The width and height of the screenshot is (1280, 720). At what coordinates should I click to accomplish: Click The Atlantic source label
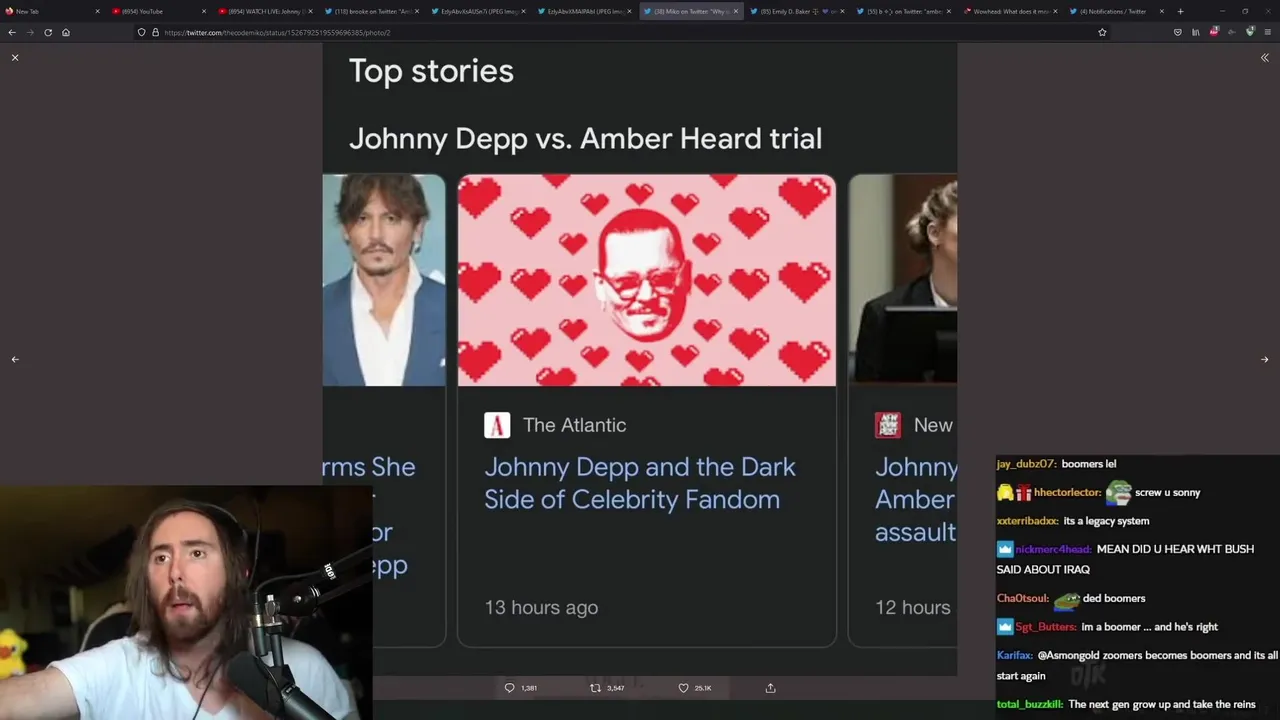pos(574,425)
